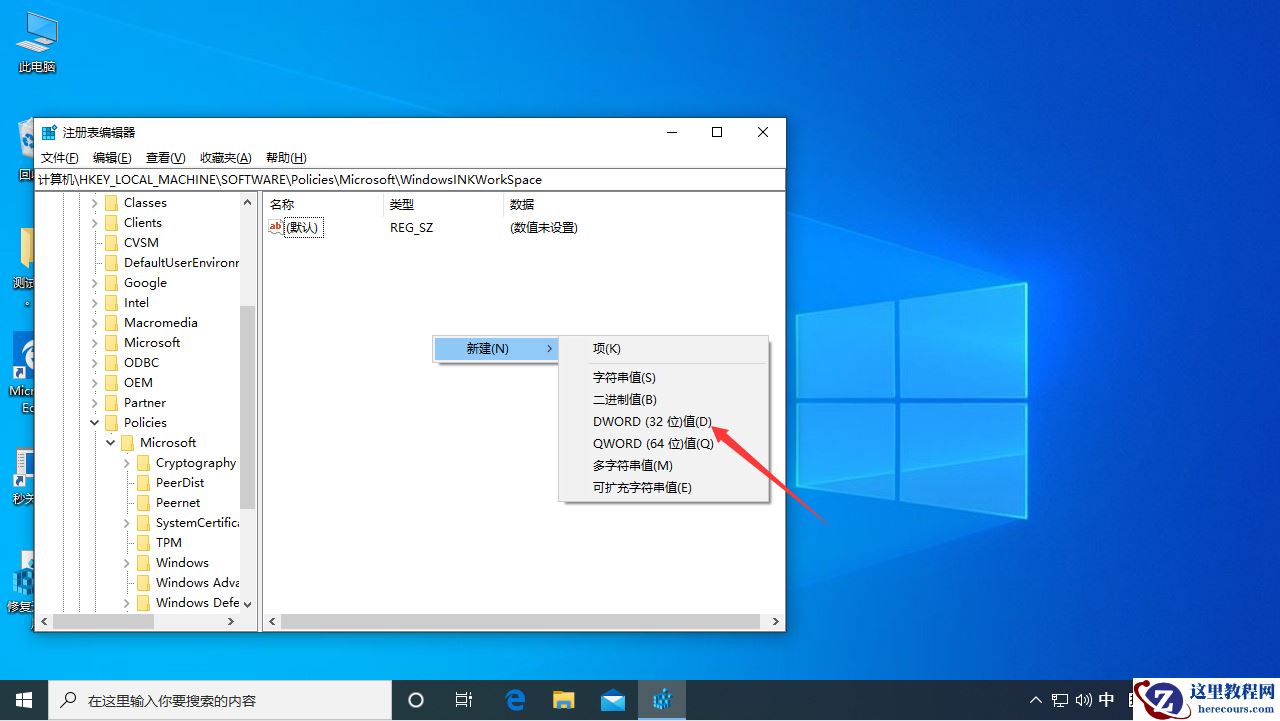Select the TPM registry key
The width and height of the screenshot is (1280, 721).
[169, 542]
